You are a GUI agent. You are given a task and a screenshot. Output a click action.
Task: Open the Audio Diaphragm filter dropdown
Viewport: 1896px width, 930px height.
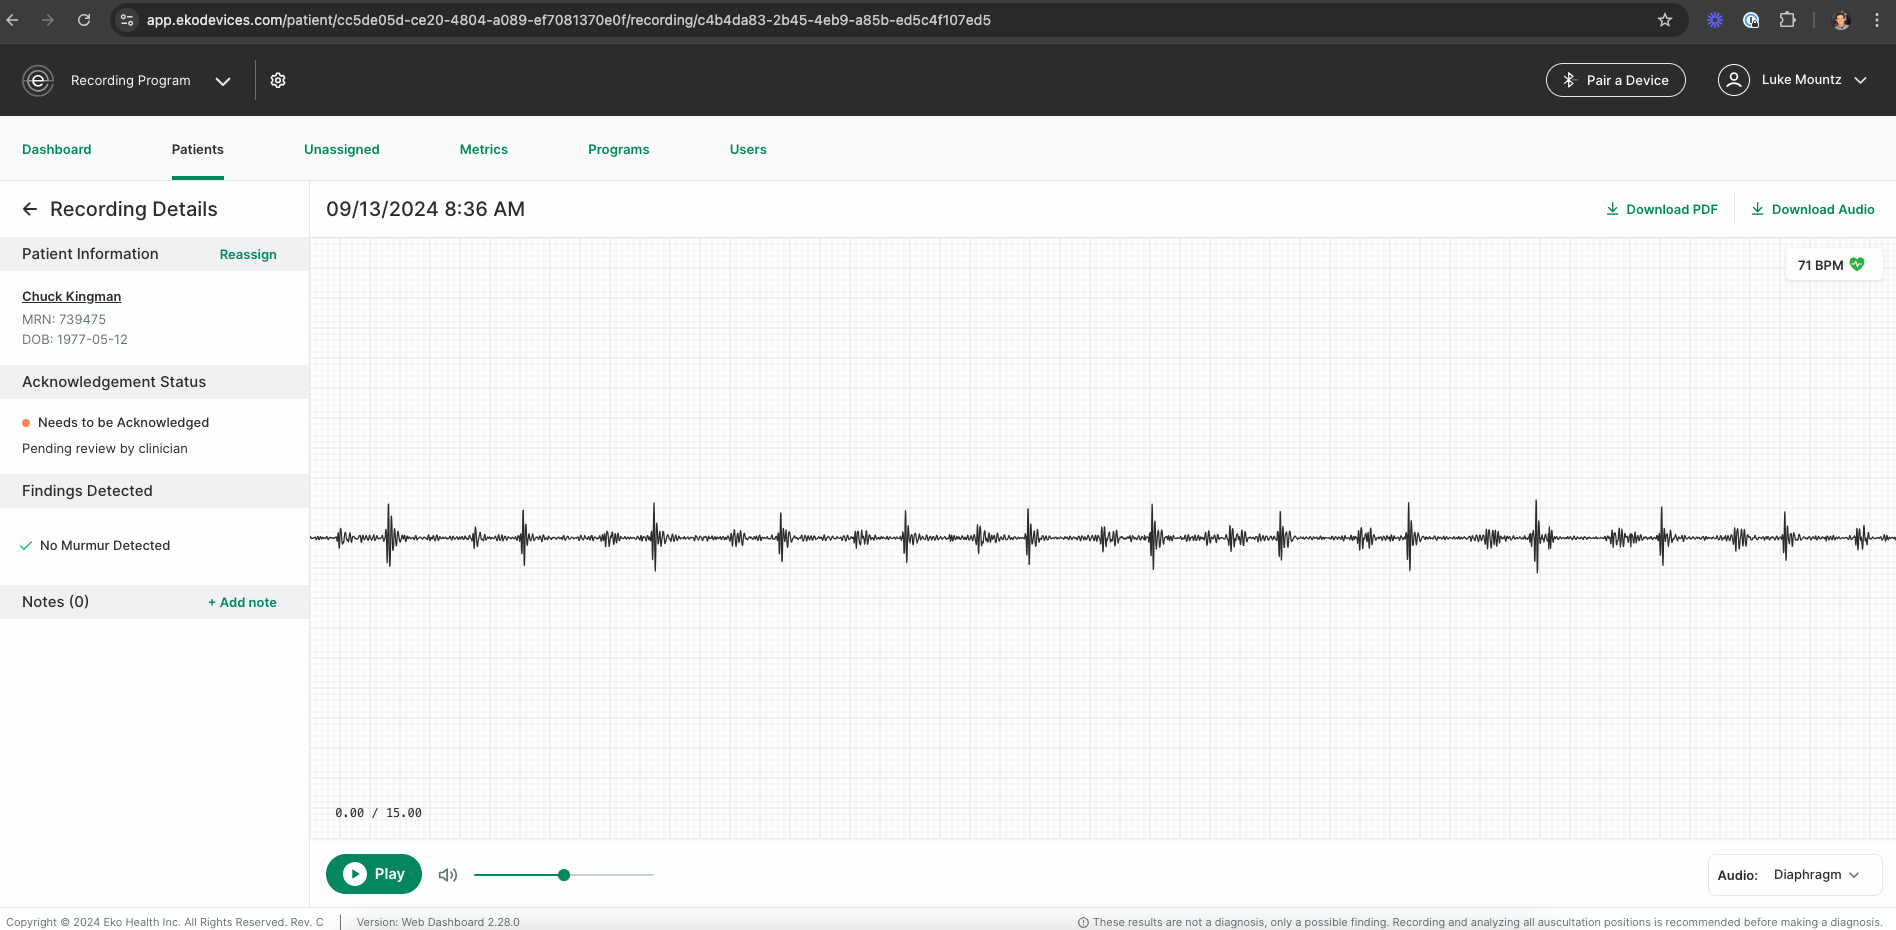click(1816, 875)
